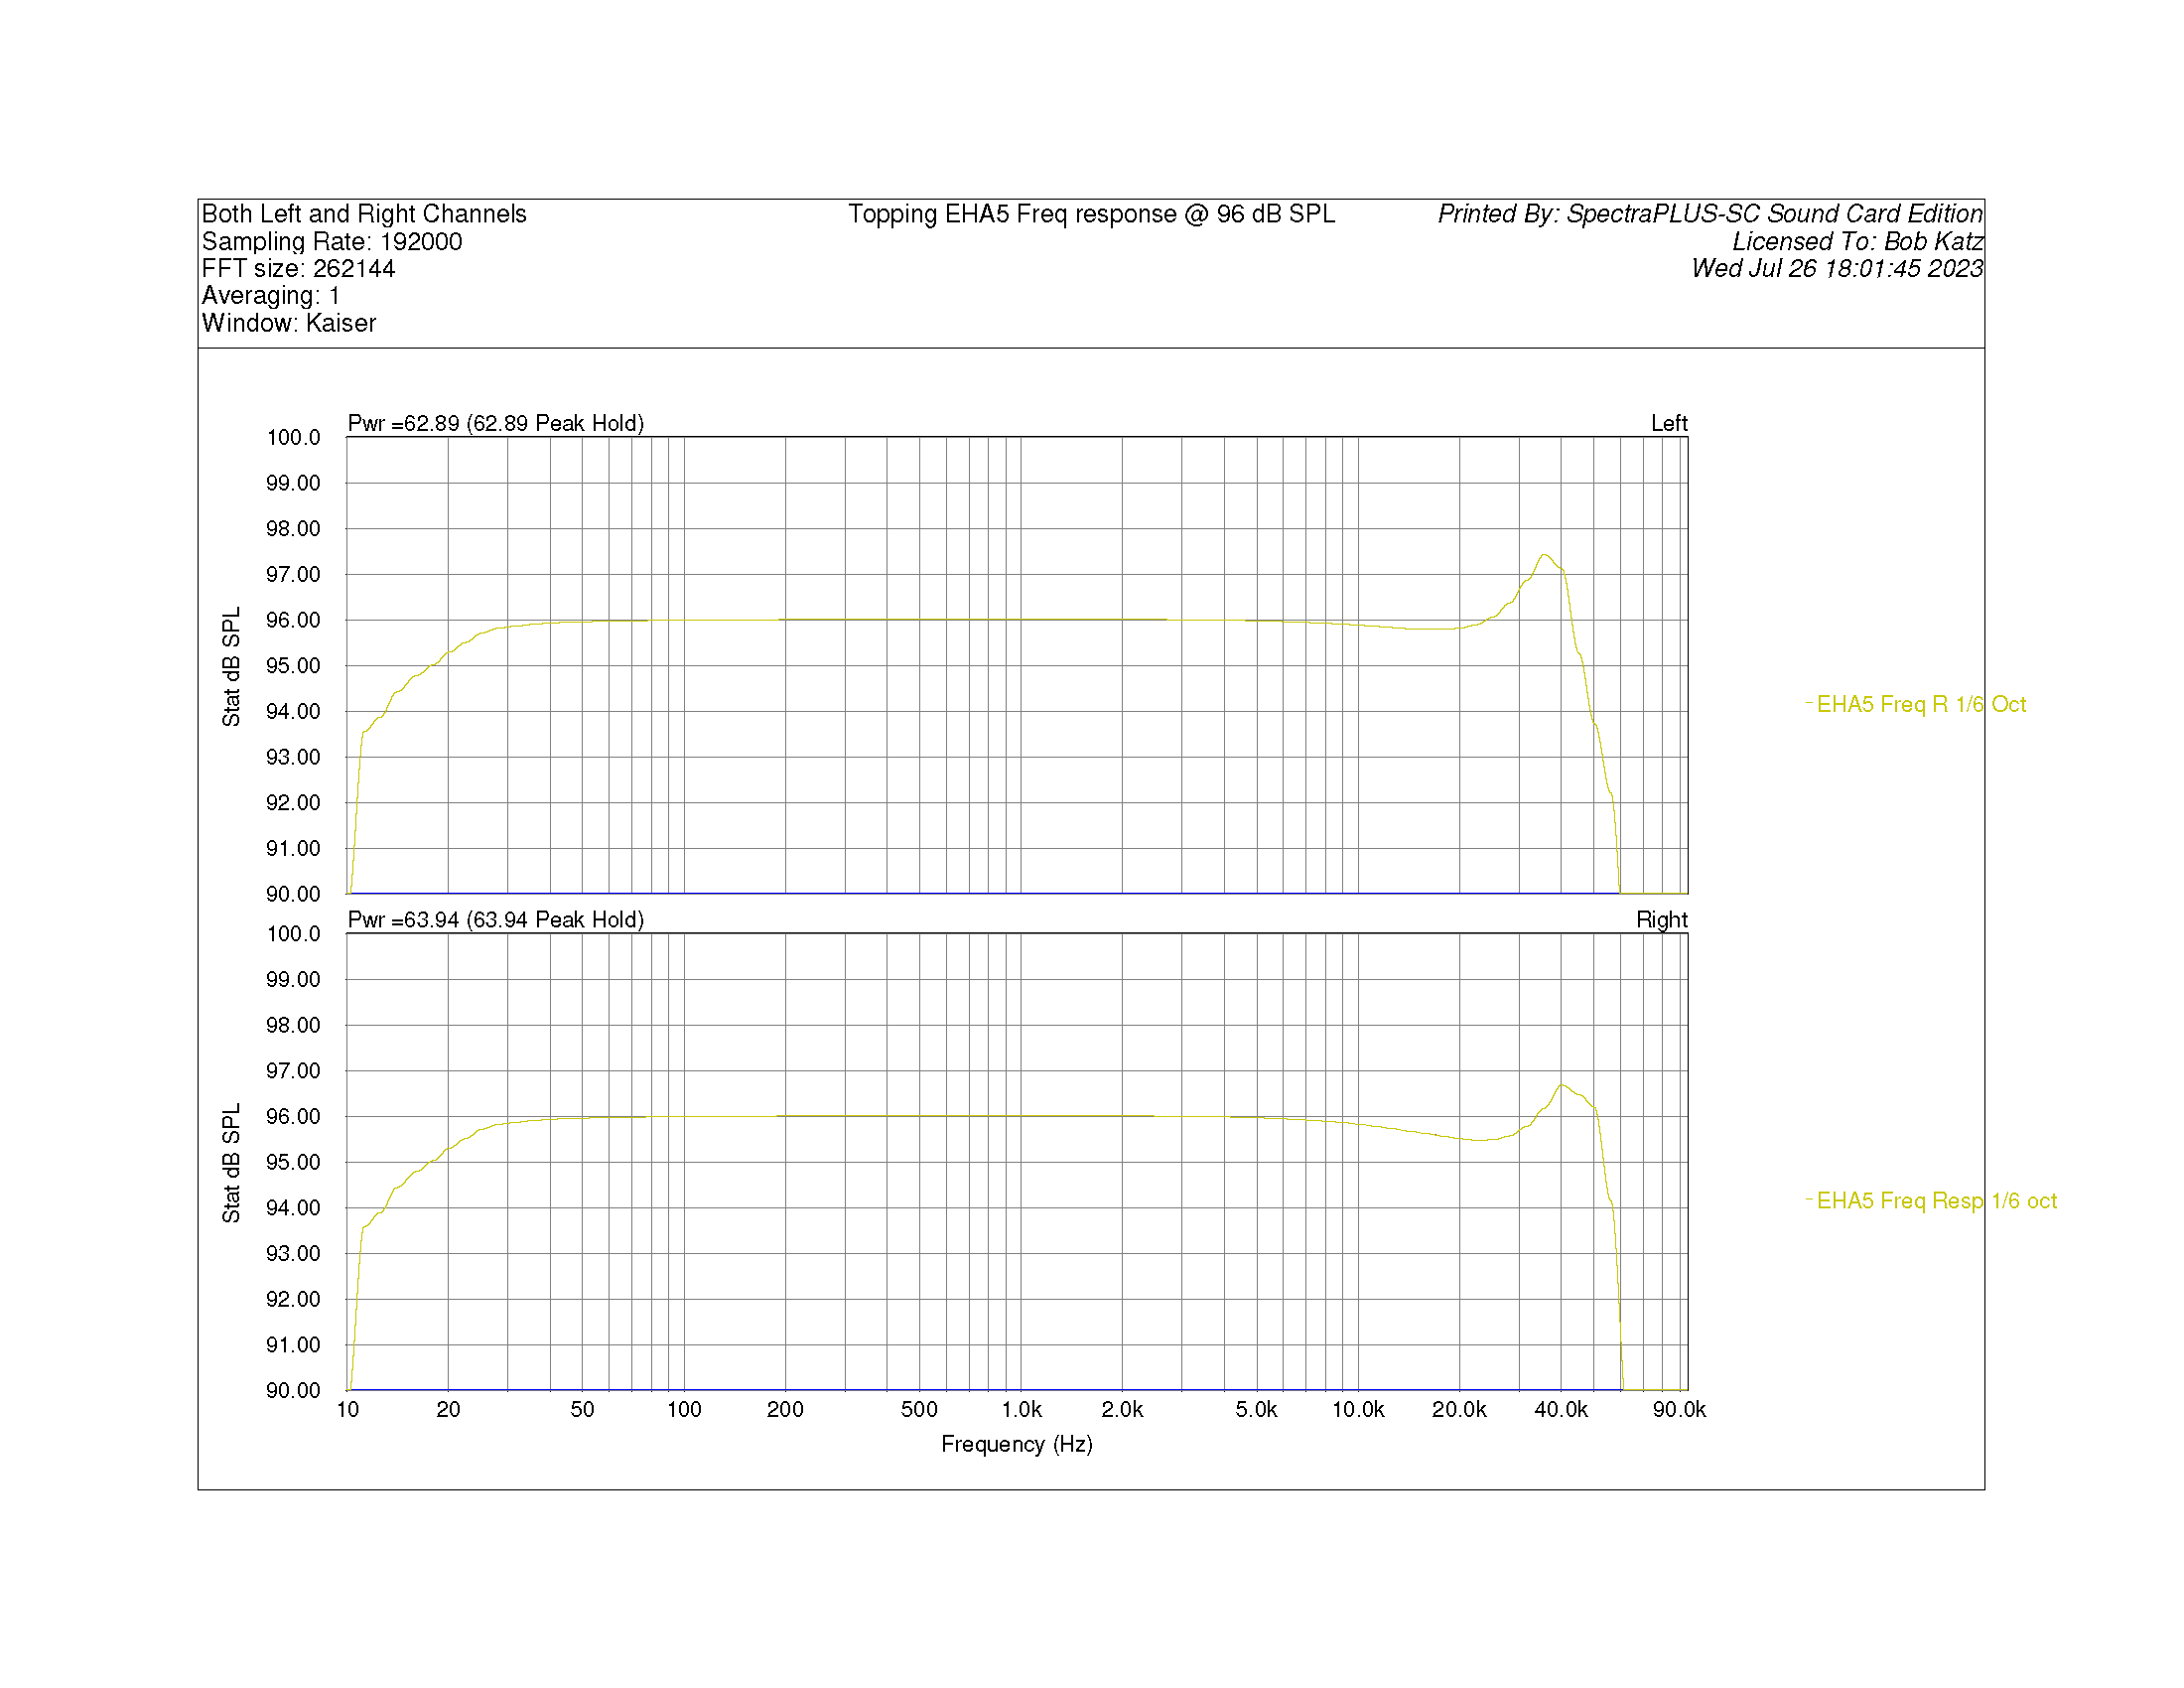Click the Sampling Rate: 192000 text
2184x1688 pixels.
coord(332,241)
